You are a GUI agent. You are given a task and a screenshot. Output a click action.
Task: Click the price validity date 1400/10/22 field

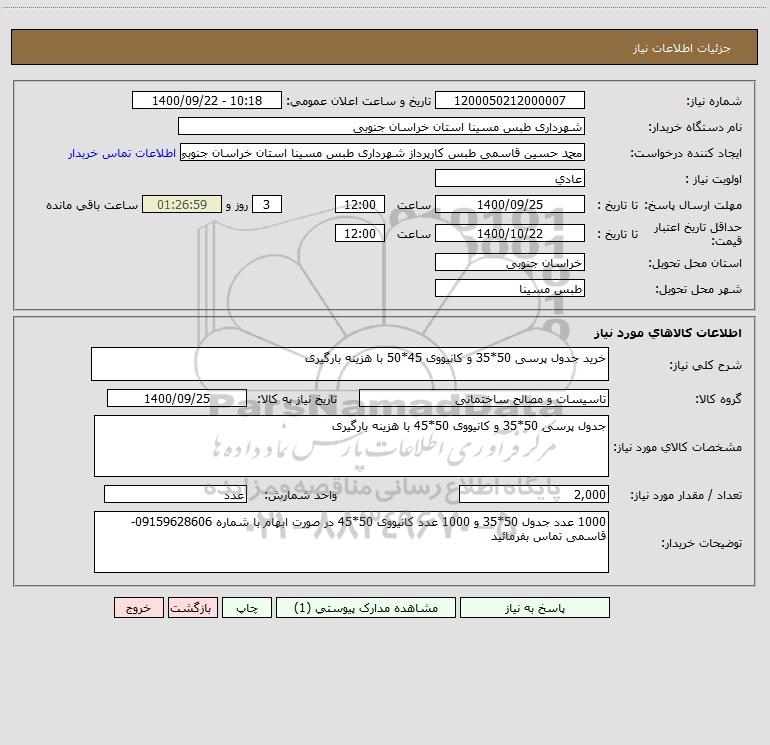(x=510, y=233)
